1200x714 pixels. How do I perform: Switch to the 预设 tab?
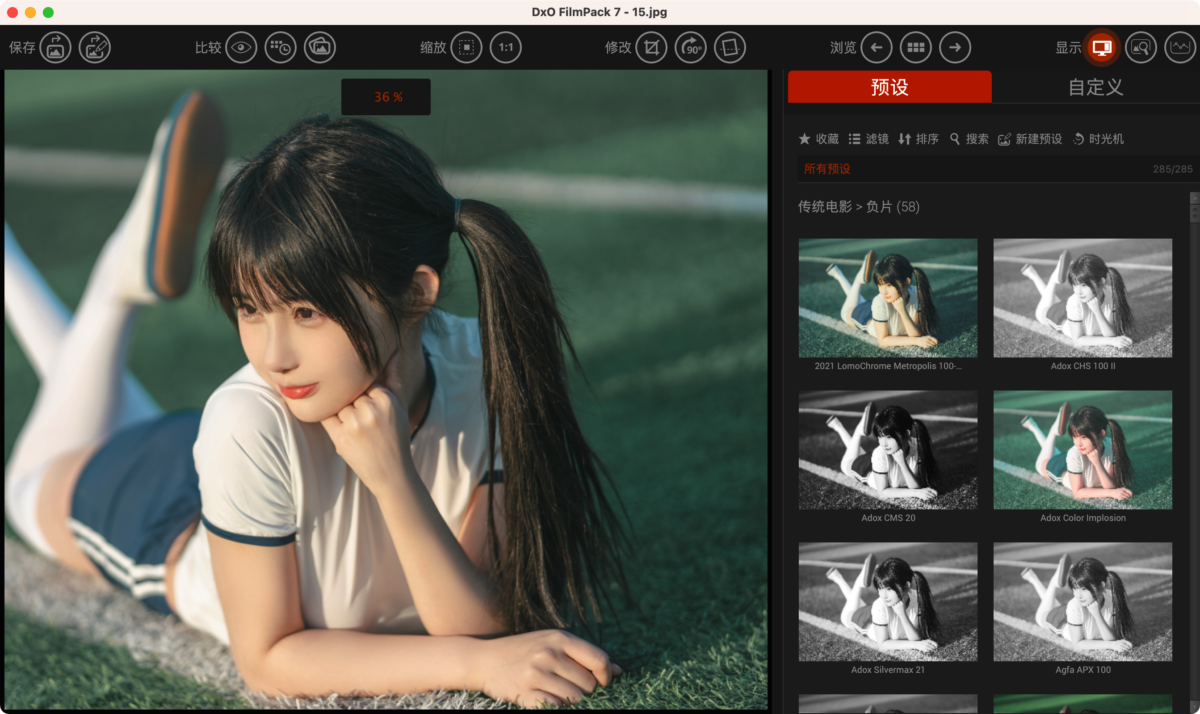click(x=890, y=87)
